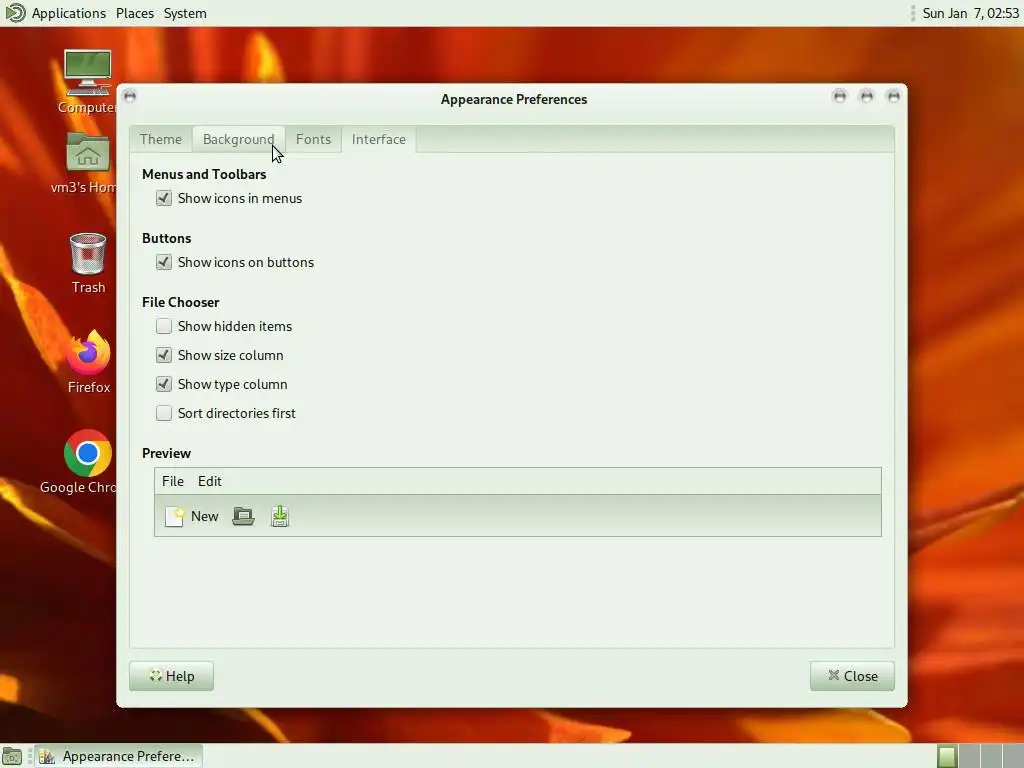Open the Places menu

135,13
